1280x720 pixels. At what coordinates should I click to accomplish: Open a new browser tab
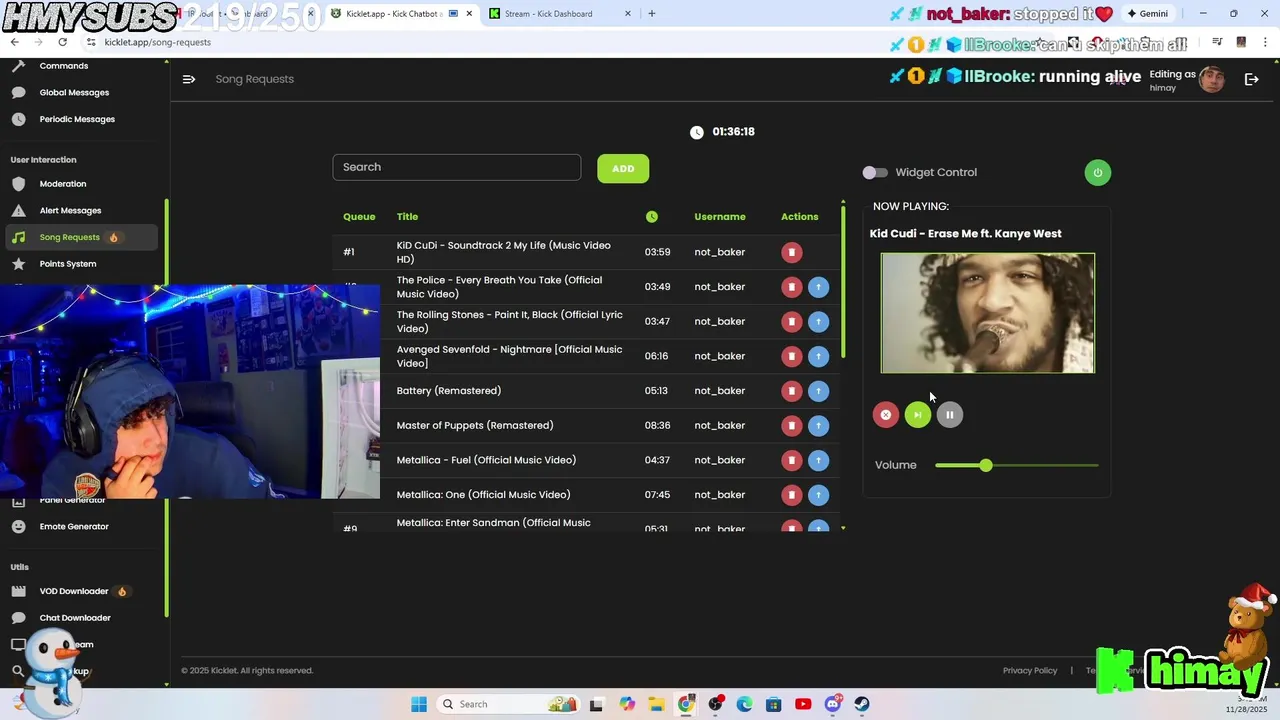(x=651, y=14)
